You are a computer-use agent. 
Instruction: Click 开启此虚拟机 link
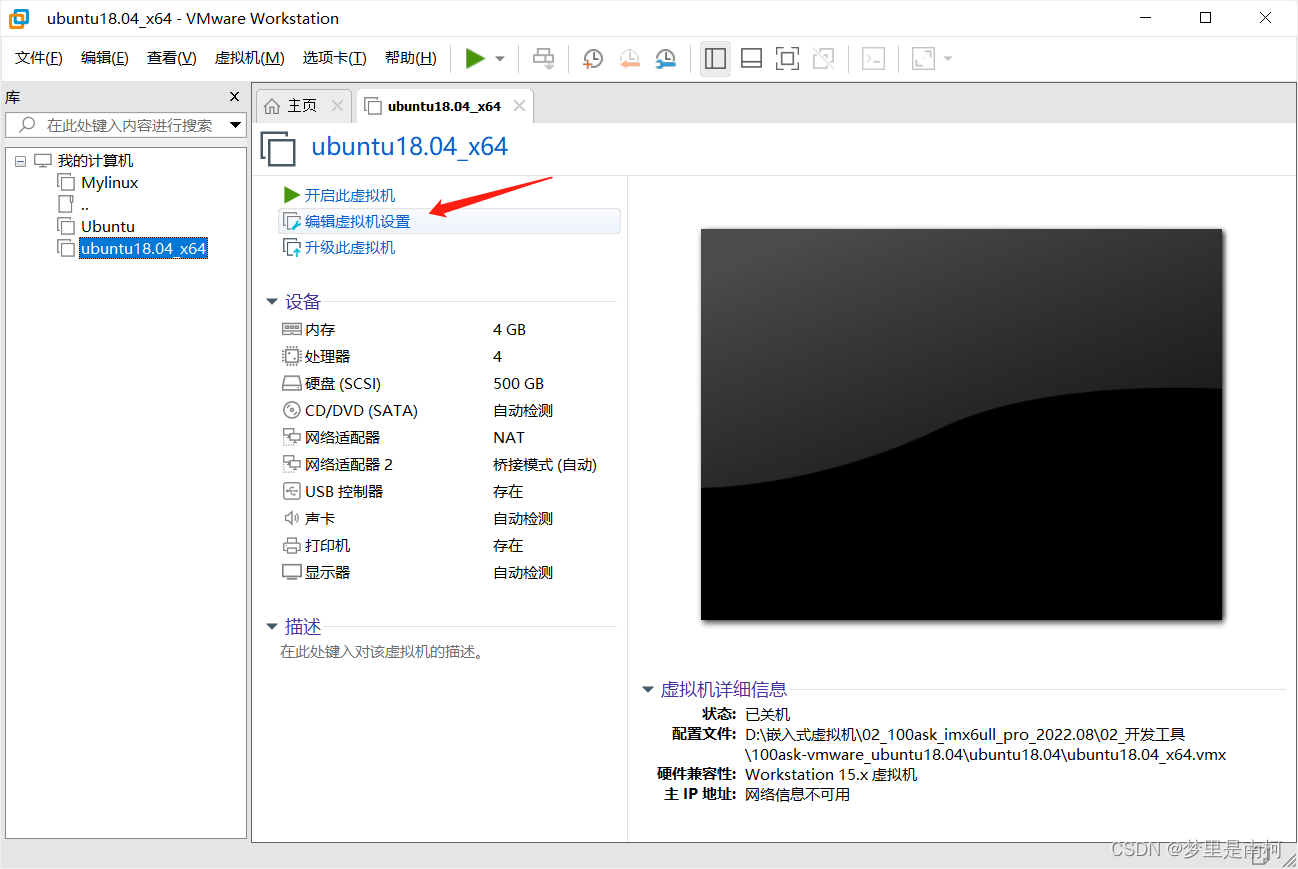[350, 195]
